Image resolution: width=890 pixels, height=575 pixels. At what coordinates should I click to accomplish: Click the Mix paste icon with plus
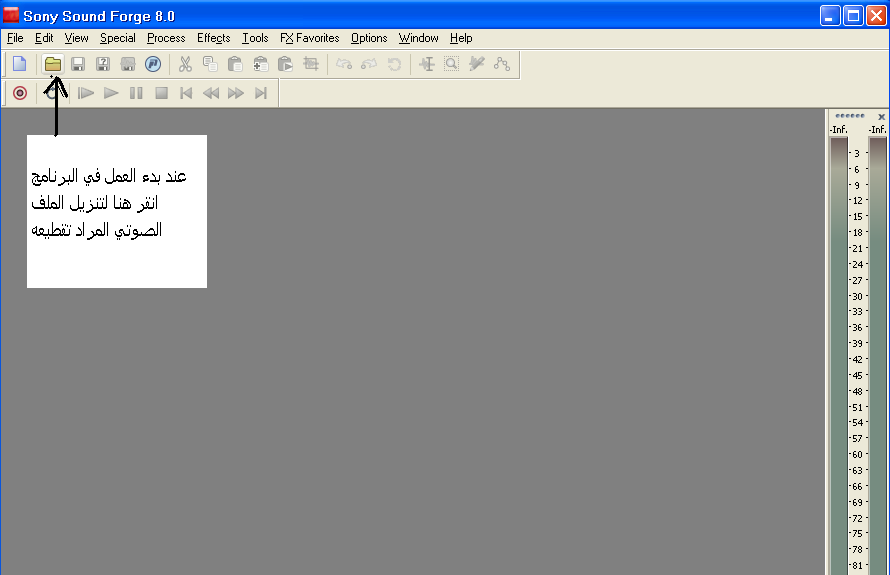pos(261,64)
